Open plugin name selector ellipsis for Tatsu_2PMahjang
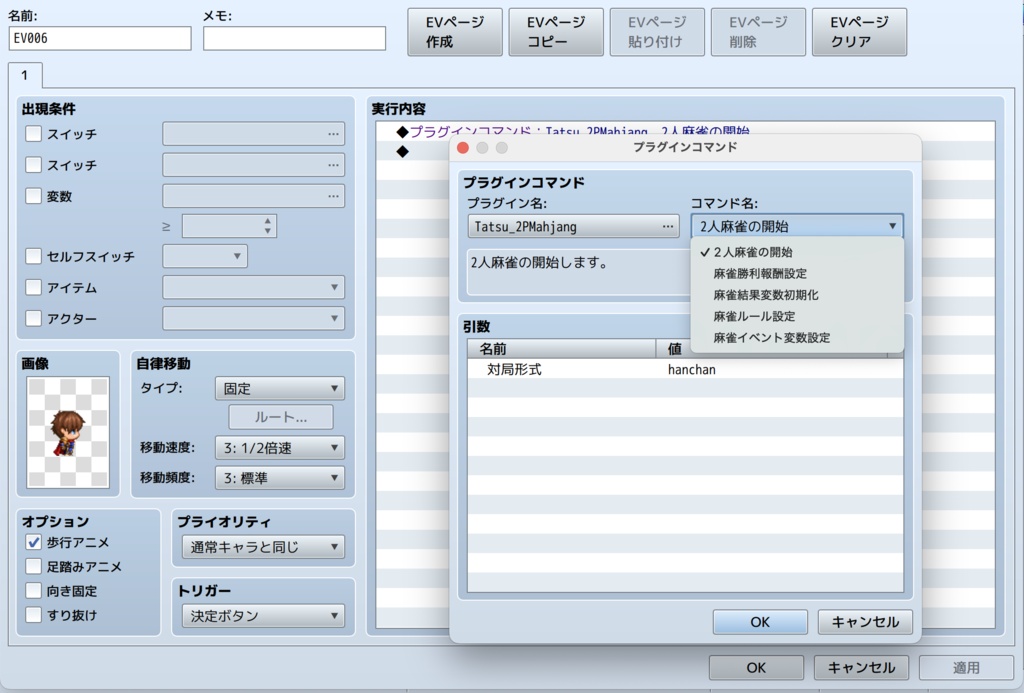1024x693 pixels. pyautogui.click(x=667, y=227)
